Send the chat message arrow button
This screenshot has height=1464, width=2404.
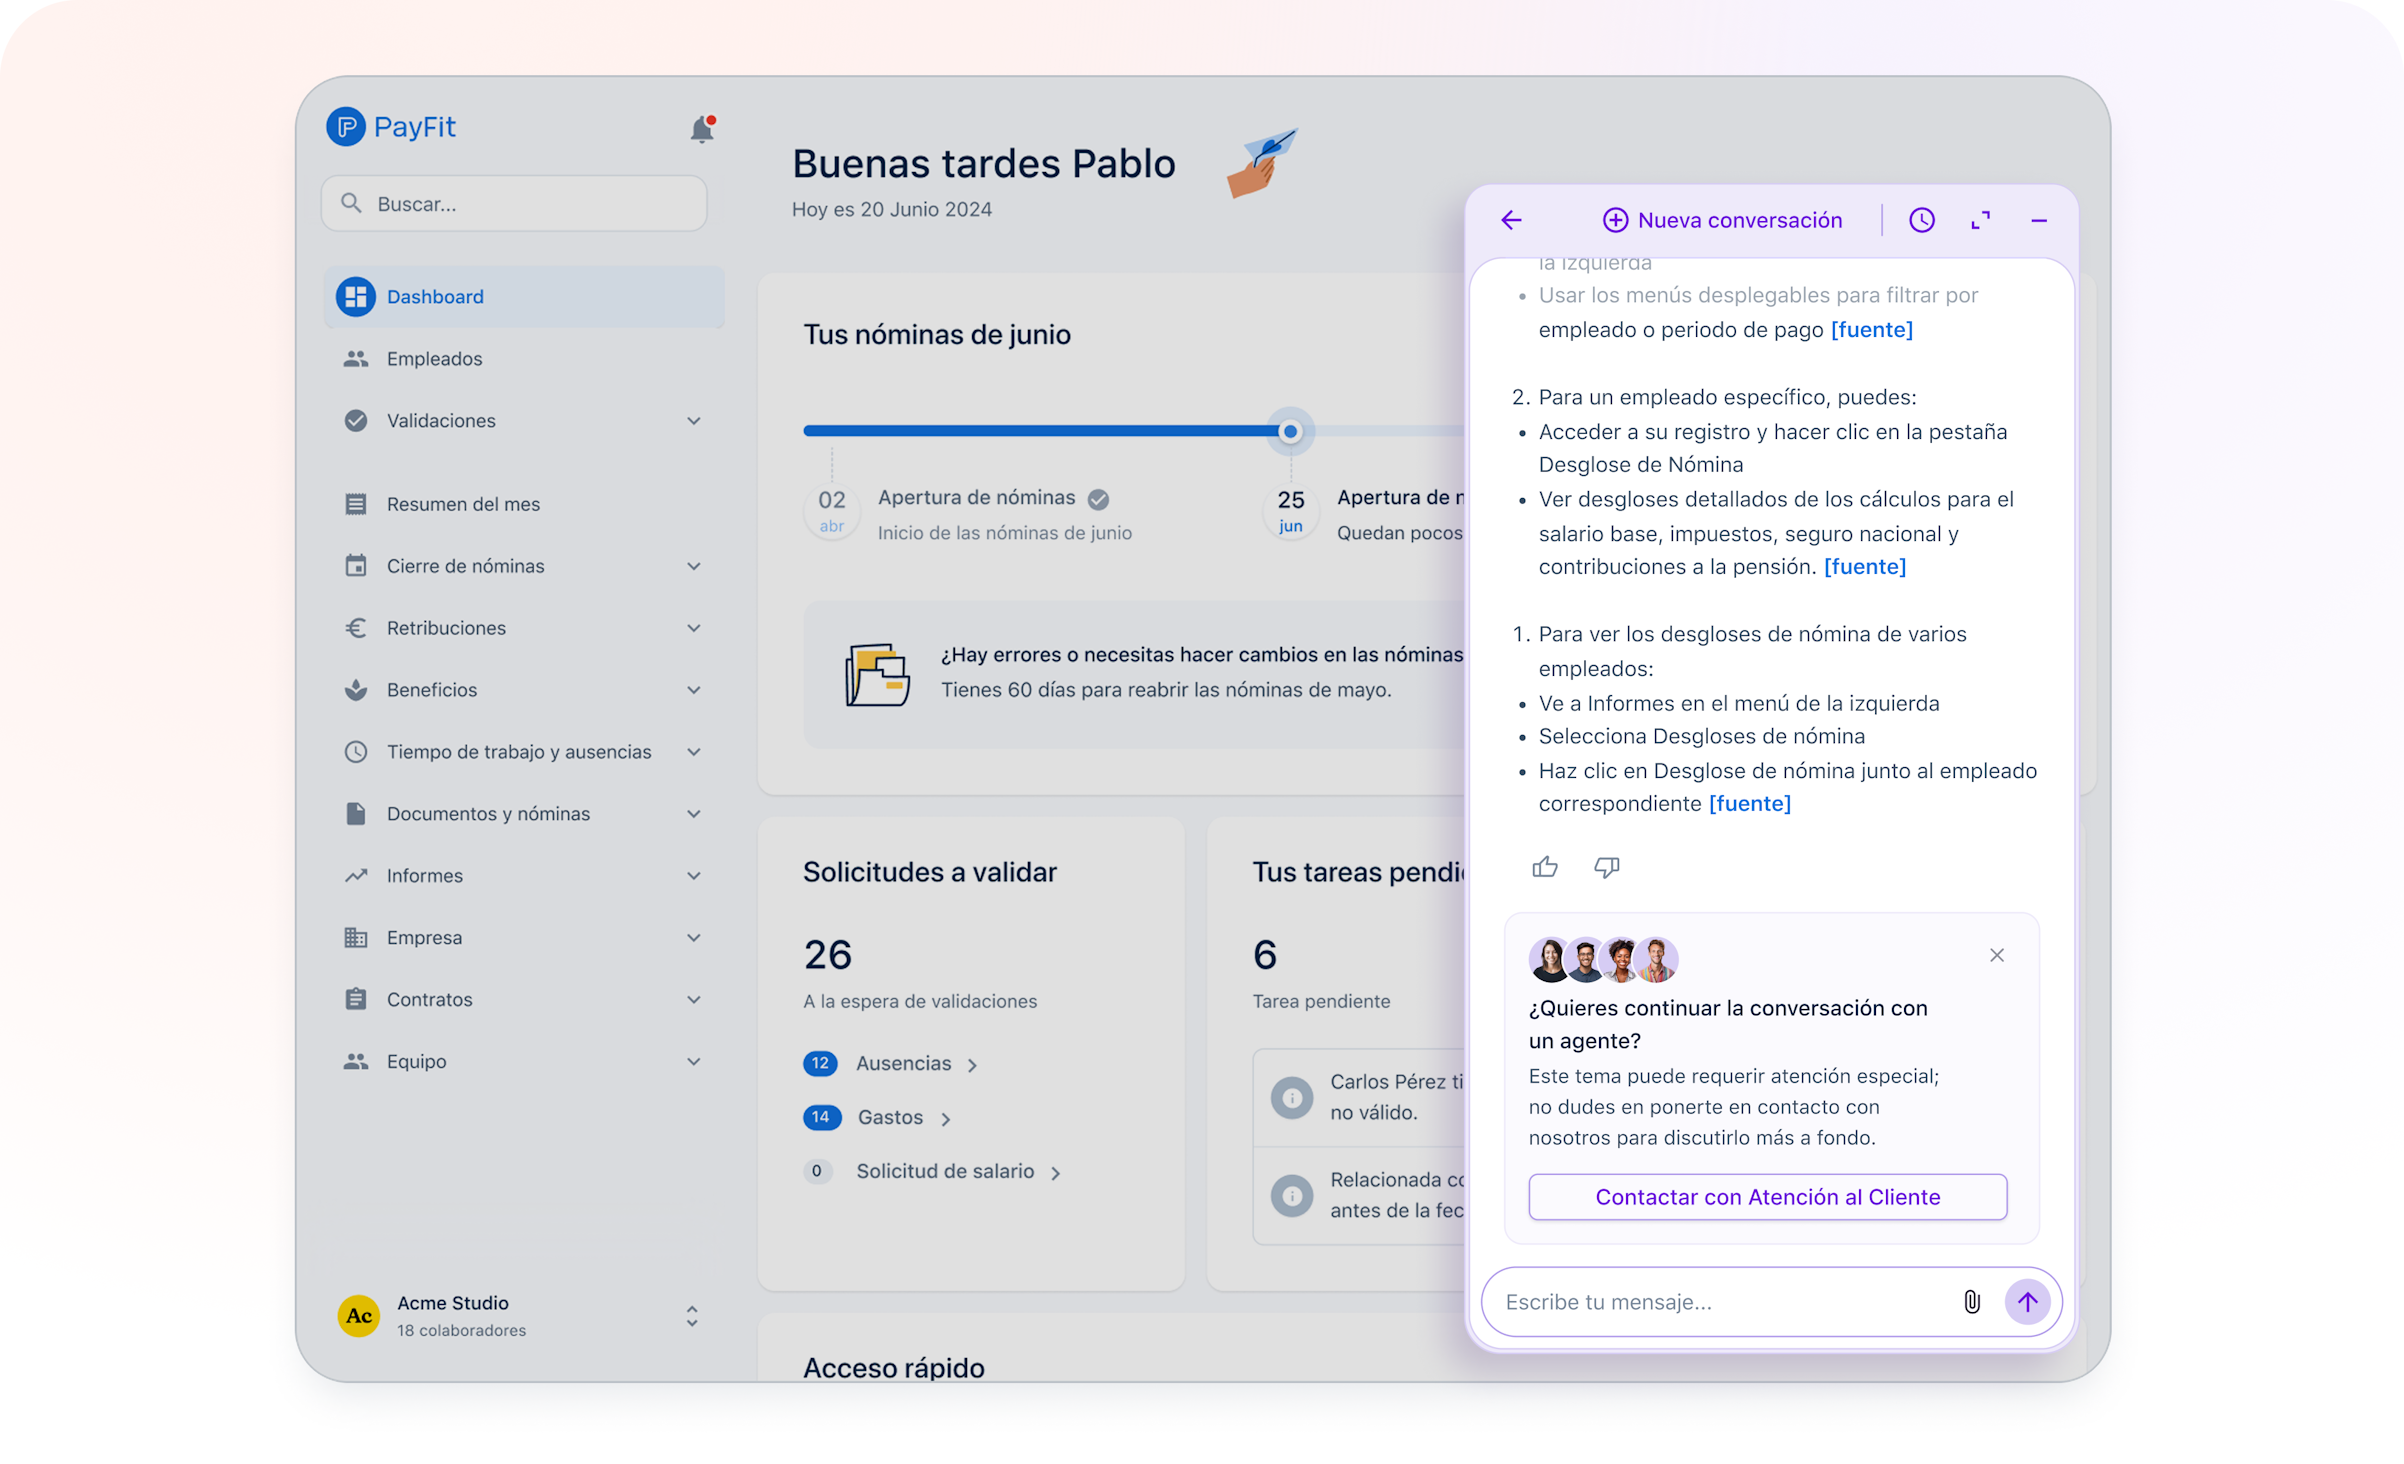2028,1303
